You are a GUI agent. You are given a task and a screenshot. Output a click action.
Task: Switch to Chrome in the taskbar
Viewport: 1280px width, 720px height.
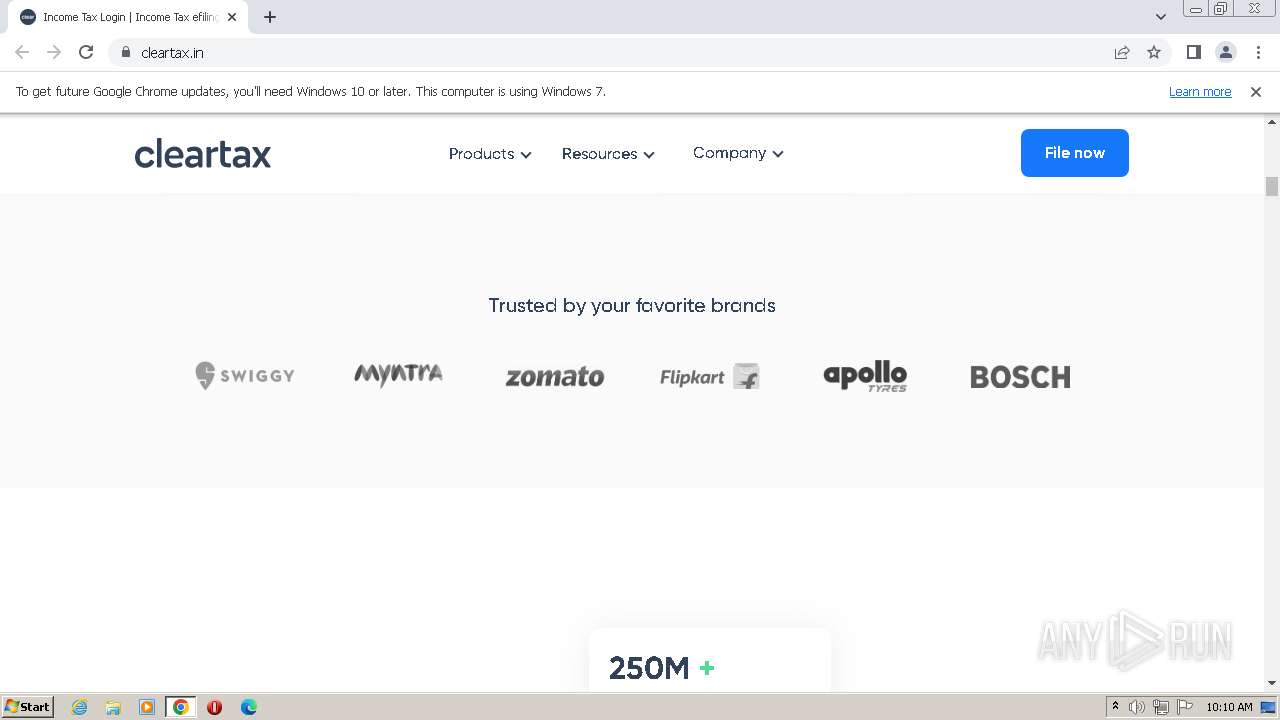tap(181, 707)
